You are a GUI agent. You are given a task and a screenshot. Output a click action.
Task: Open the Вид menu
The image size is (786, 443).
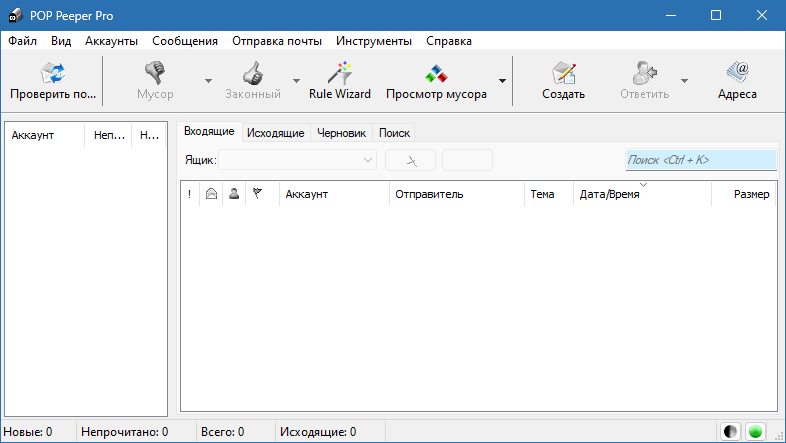[61, 41]
